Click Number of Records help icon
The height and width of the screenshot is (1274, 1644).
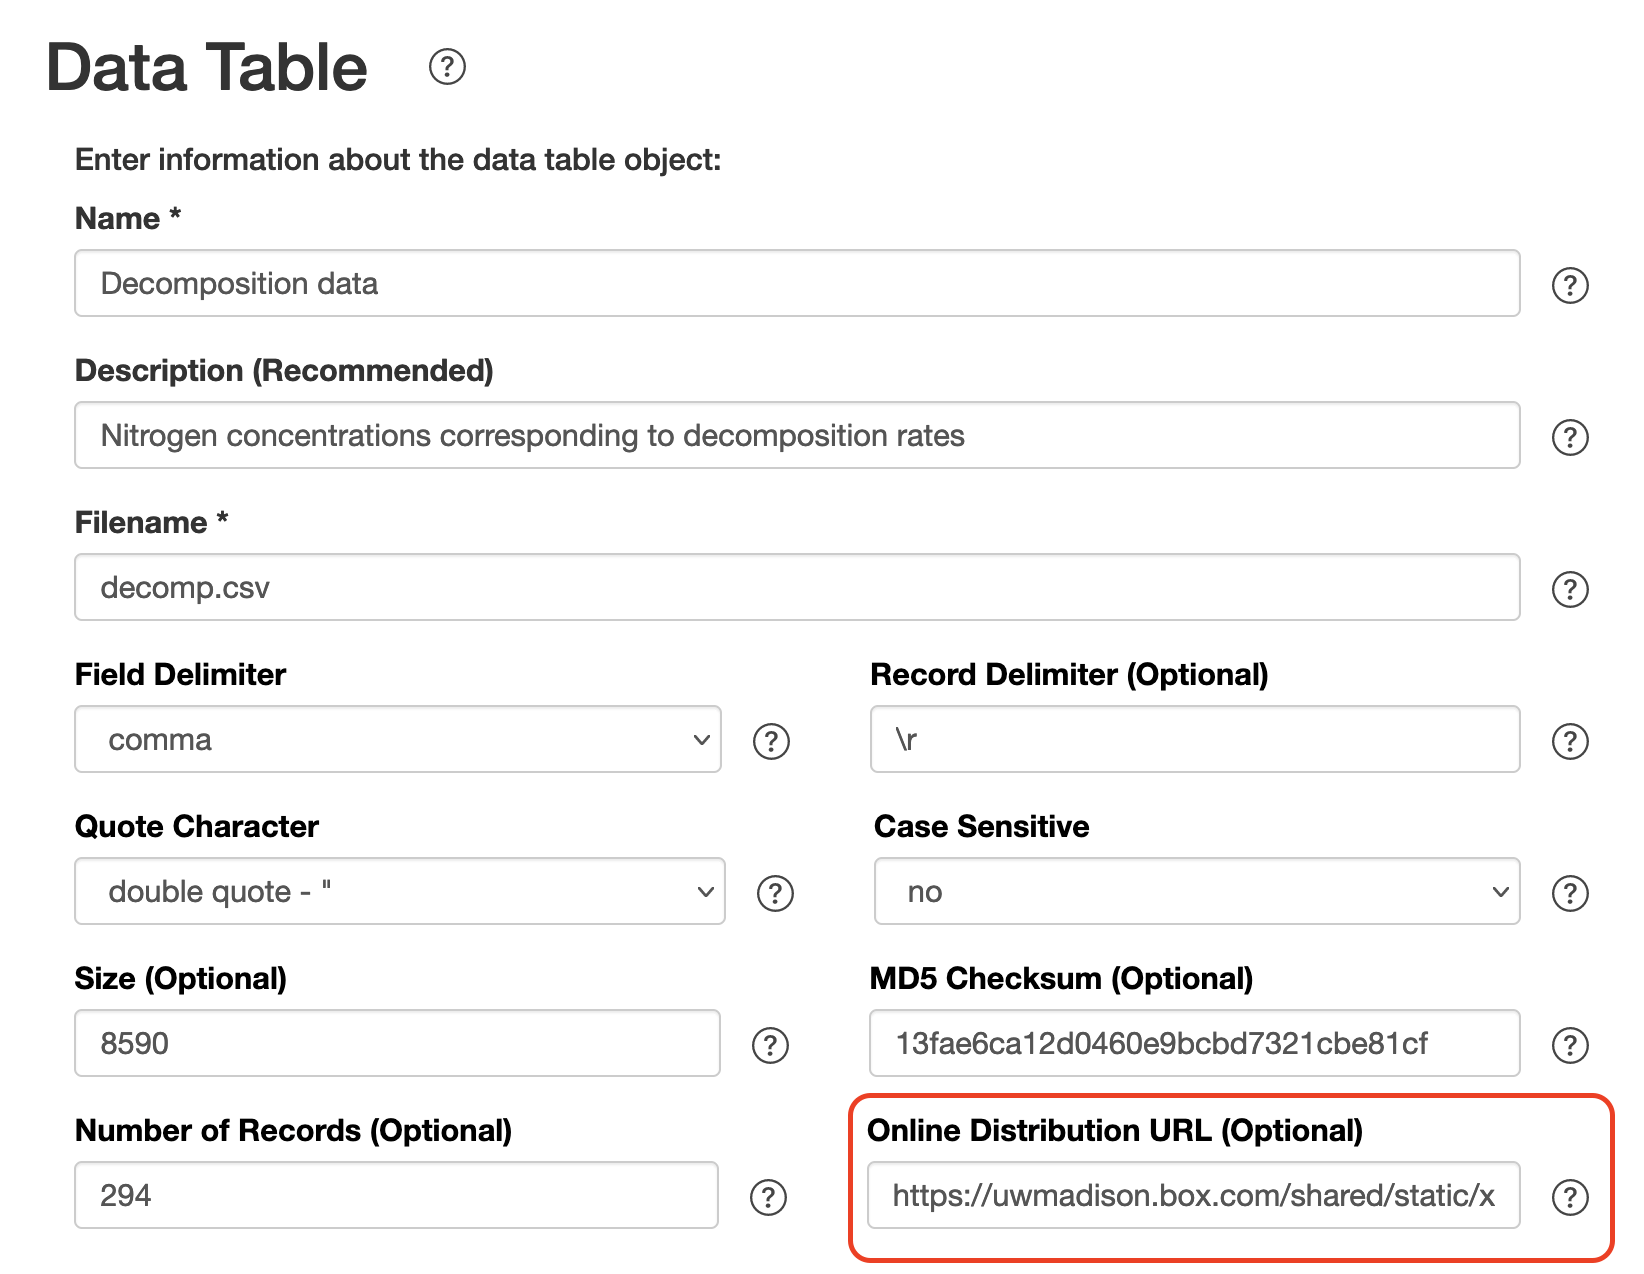coord(768,1197)
